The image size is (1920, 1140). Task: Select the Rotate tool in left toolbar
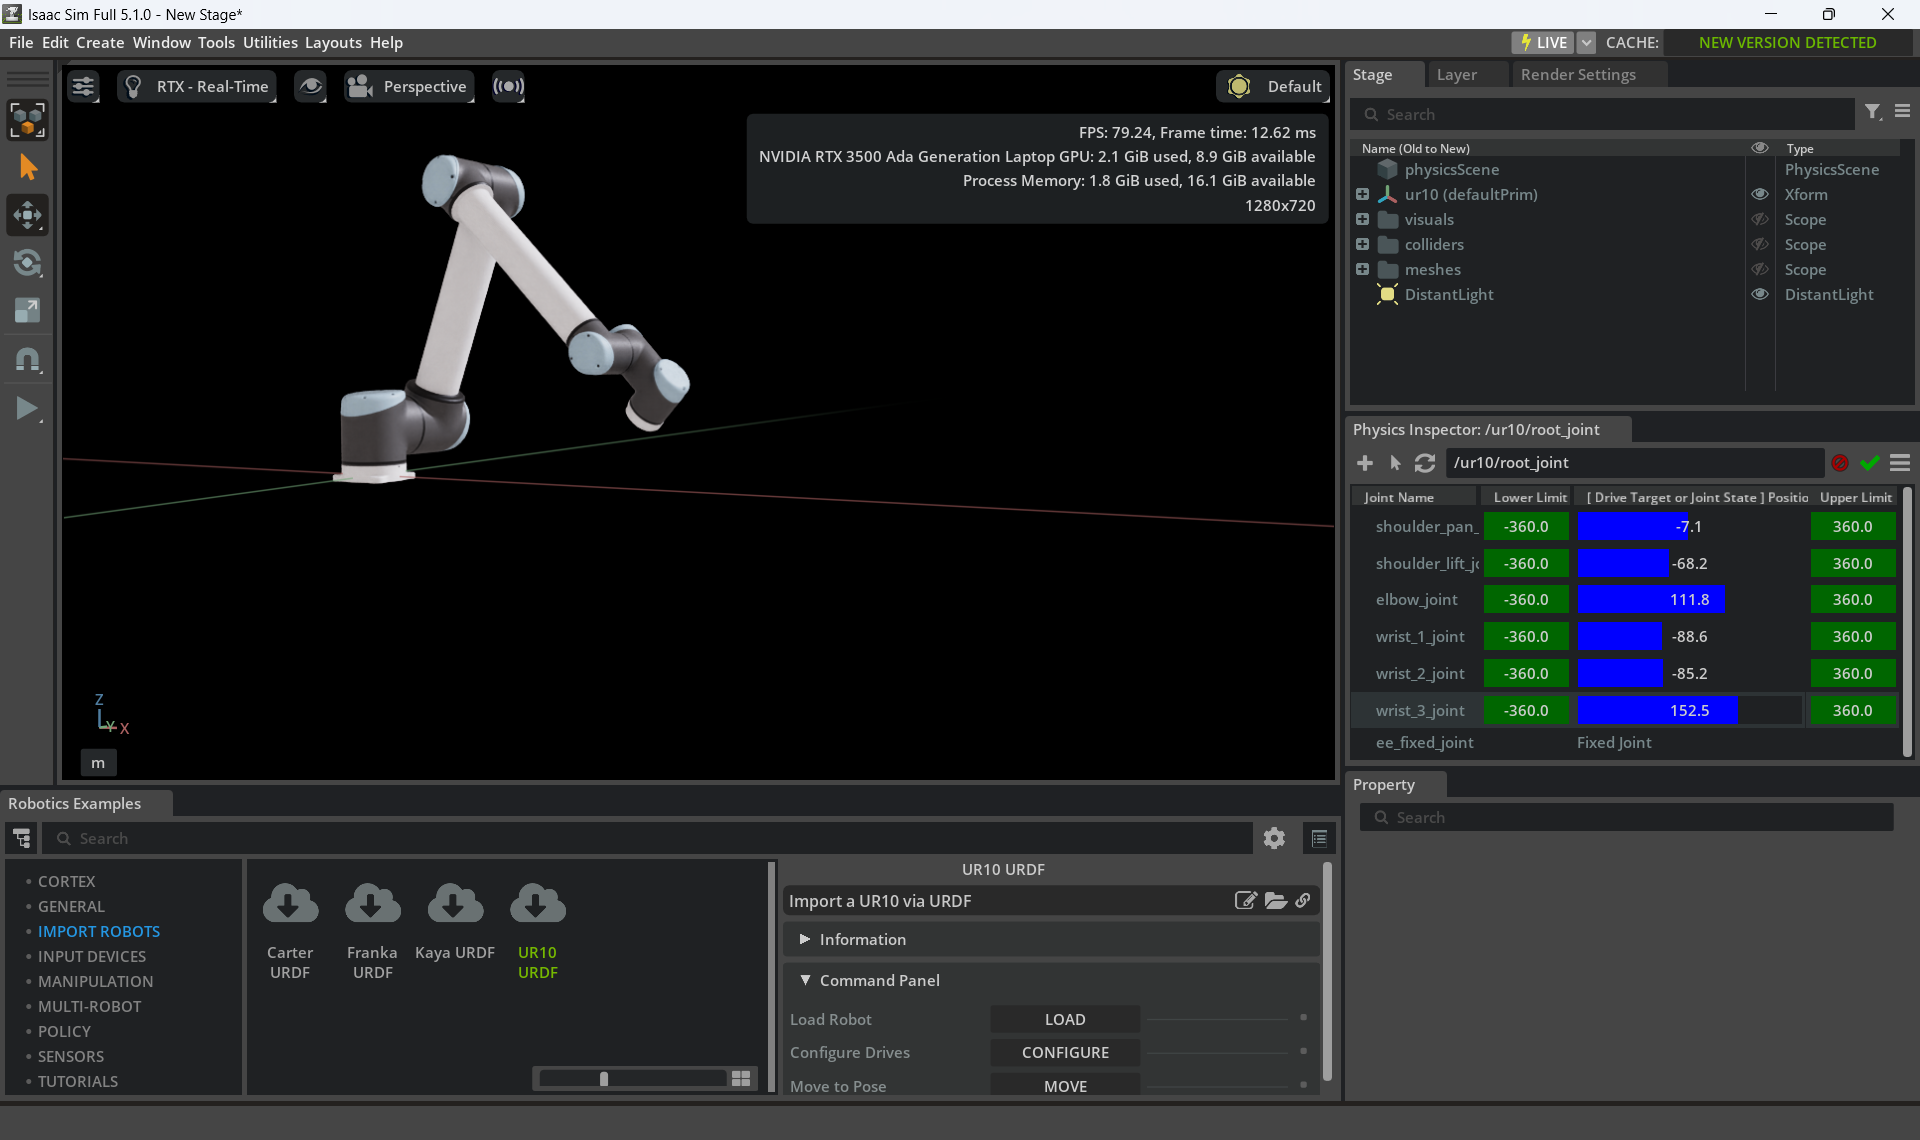27,263
